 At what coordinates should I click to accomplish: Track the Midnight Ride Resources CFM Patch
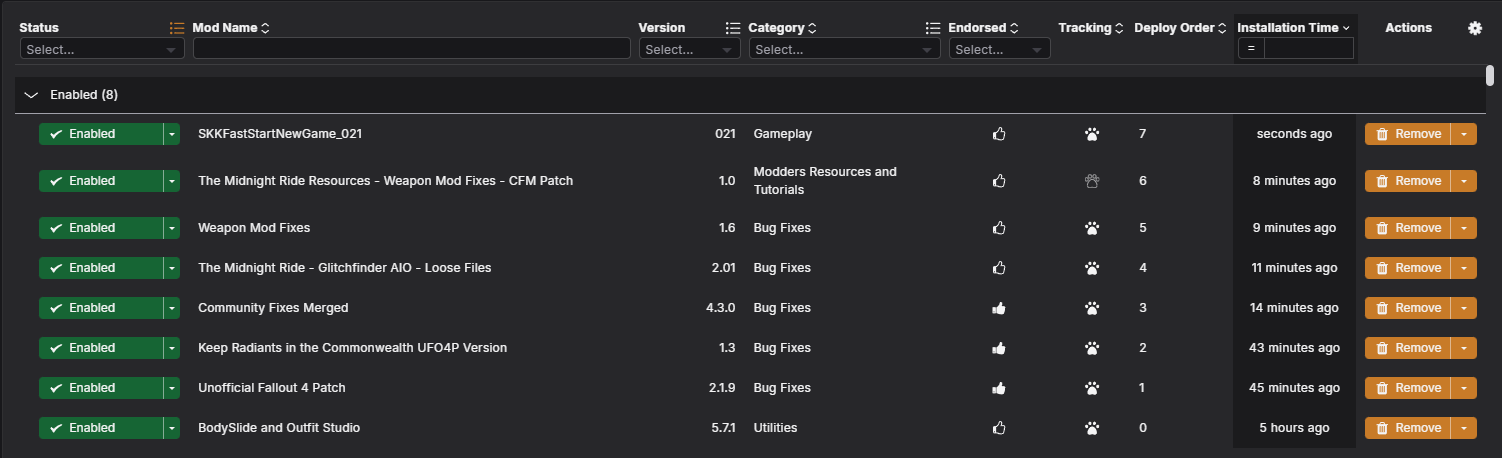pos(1092,181)
